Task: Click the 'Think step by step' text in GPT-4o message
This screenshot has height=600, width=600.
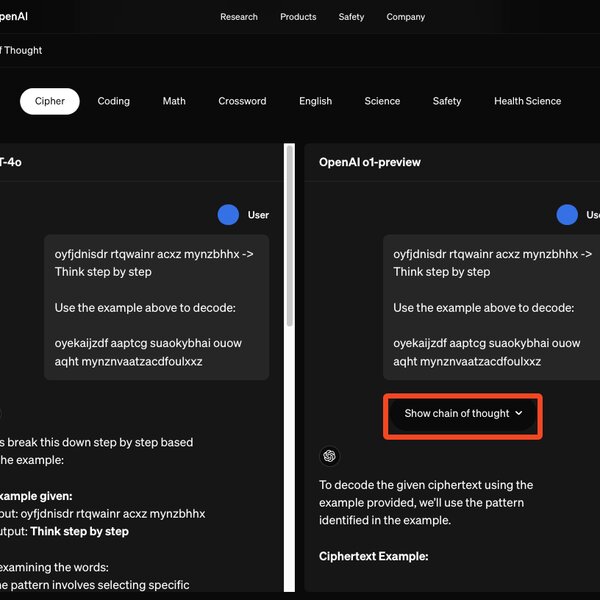Action: pos(103,272)
